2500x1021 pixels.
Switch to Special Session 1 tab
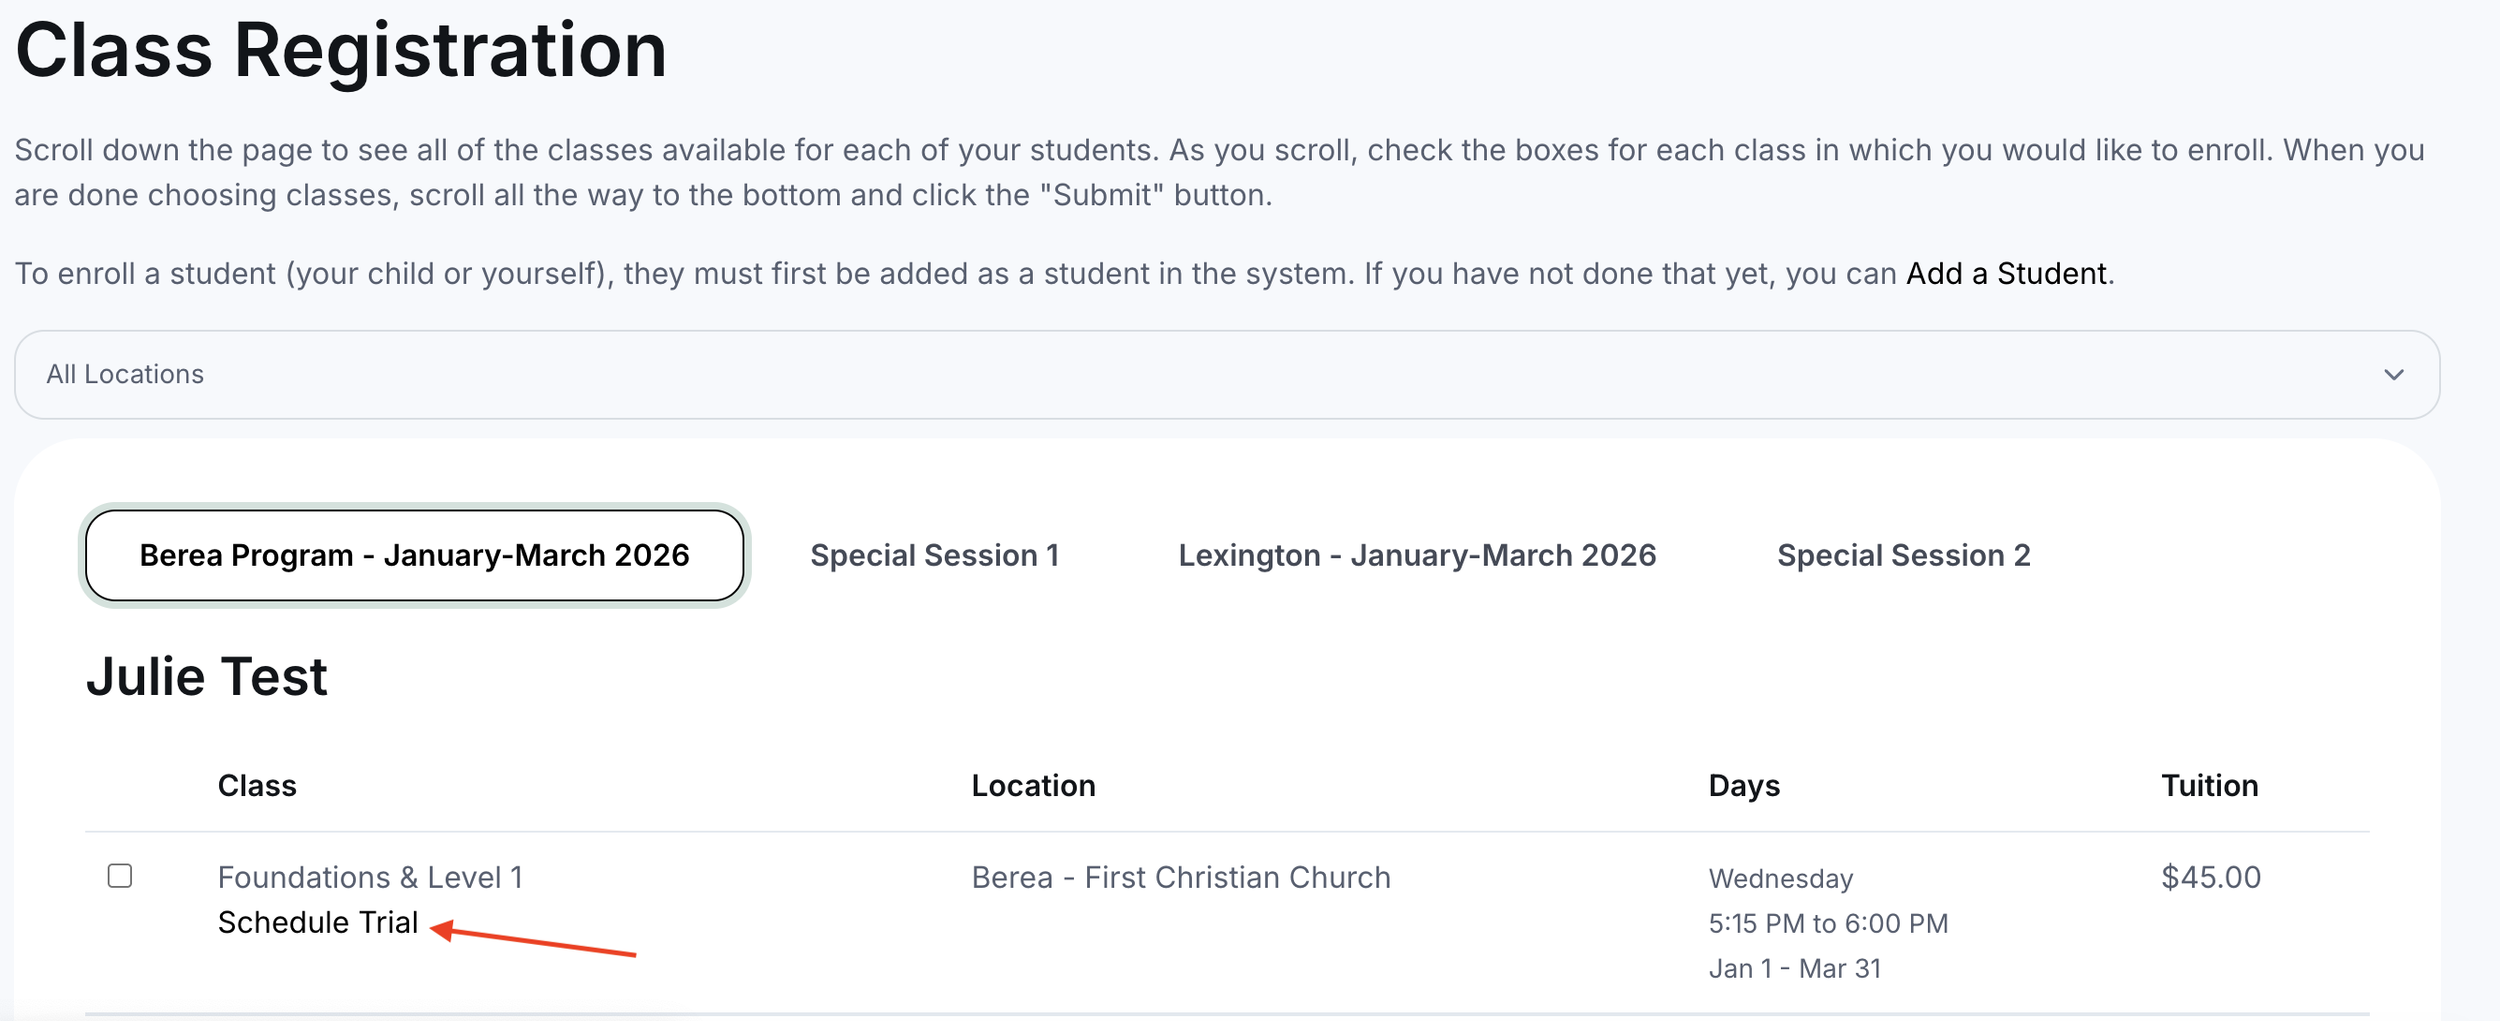[934, 555]
